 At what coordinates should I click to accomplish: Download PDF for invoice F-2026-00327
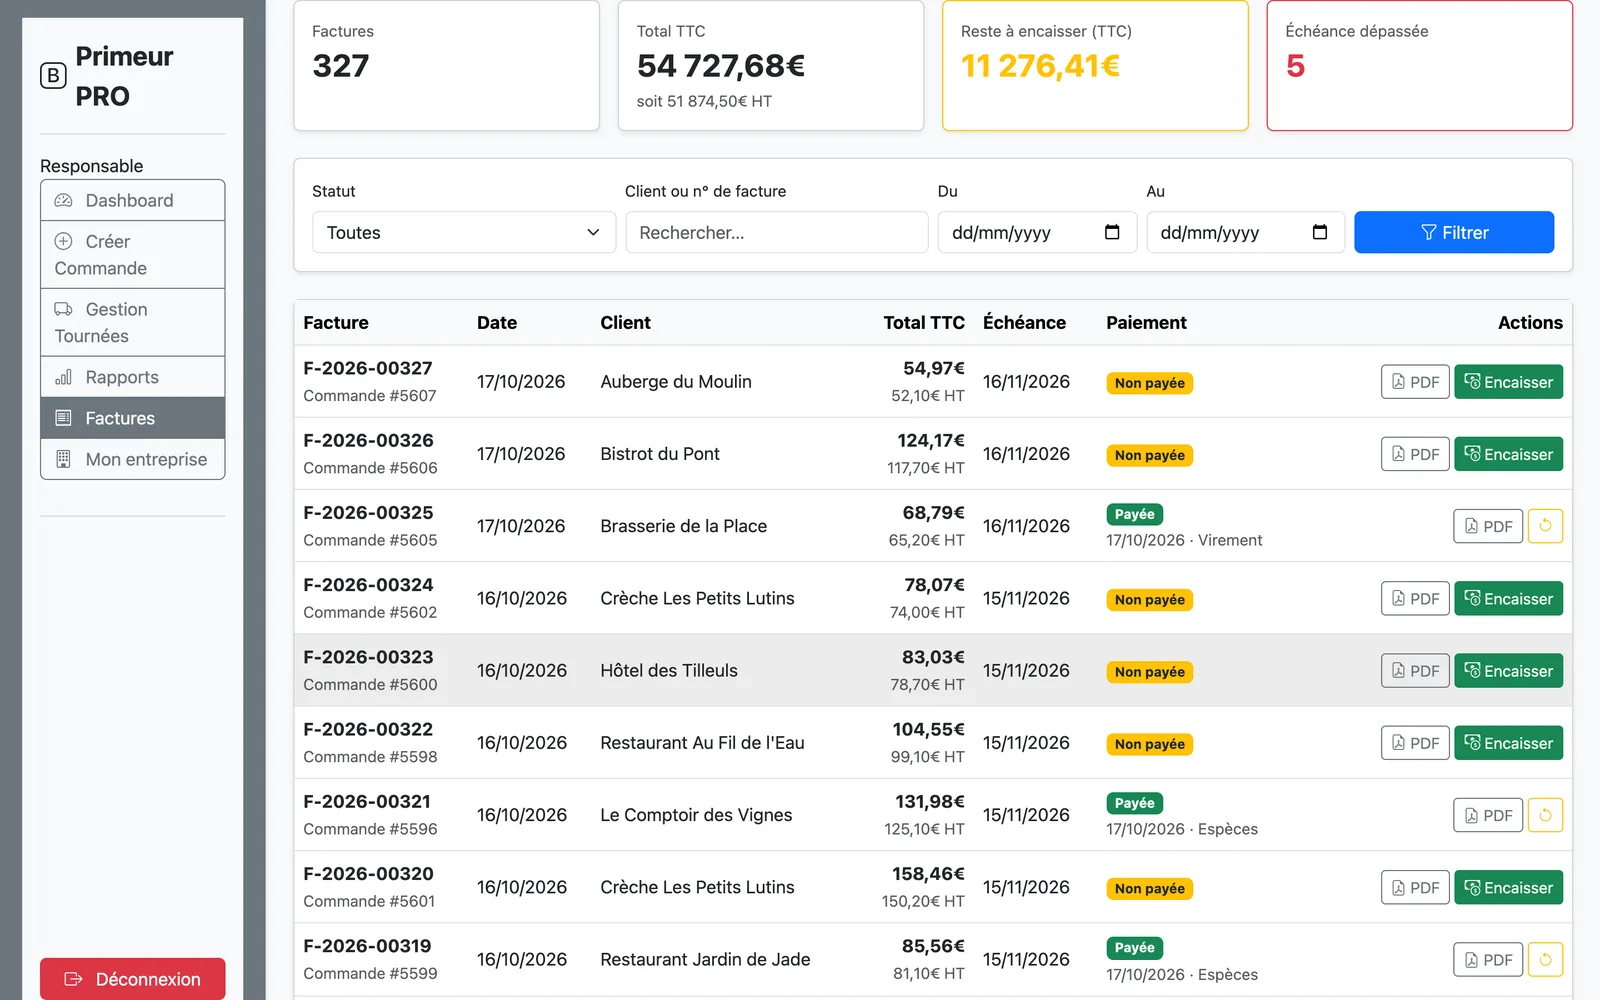tap(1415, 382)
